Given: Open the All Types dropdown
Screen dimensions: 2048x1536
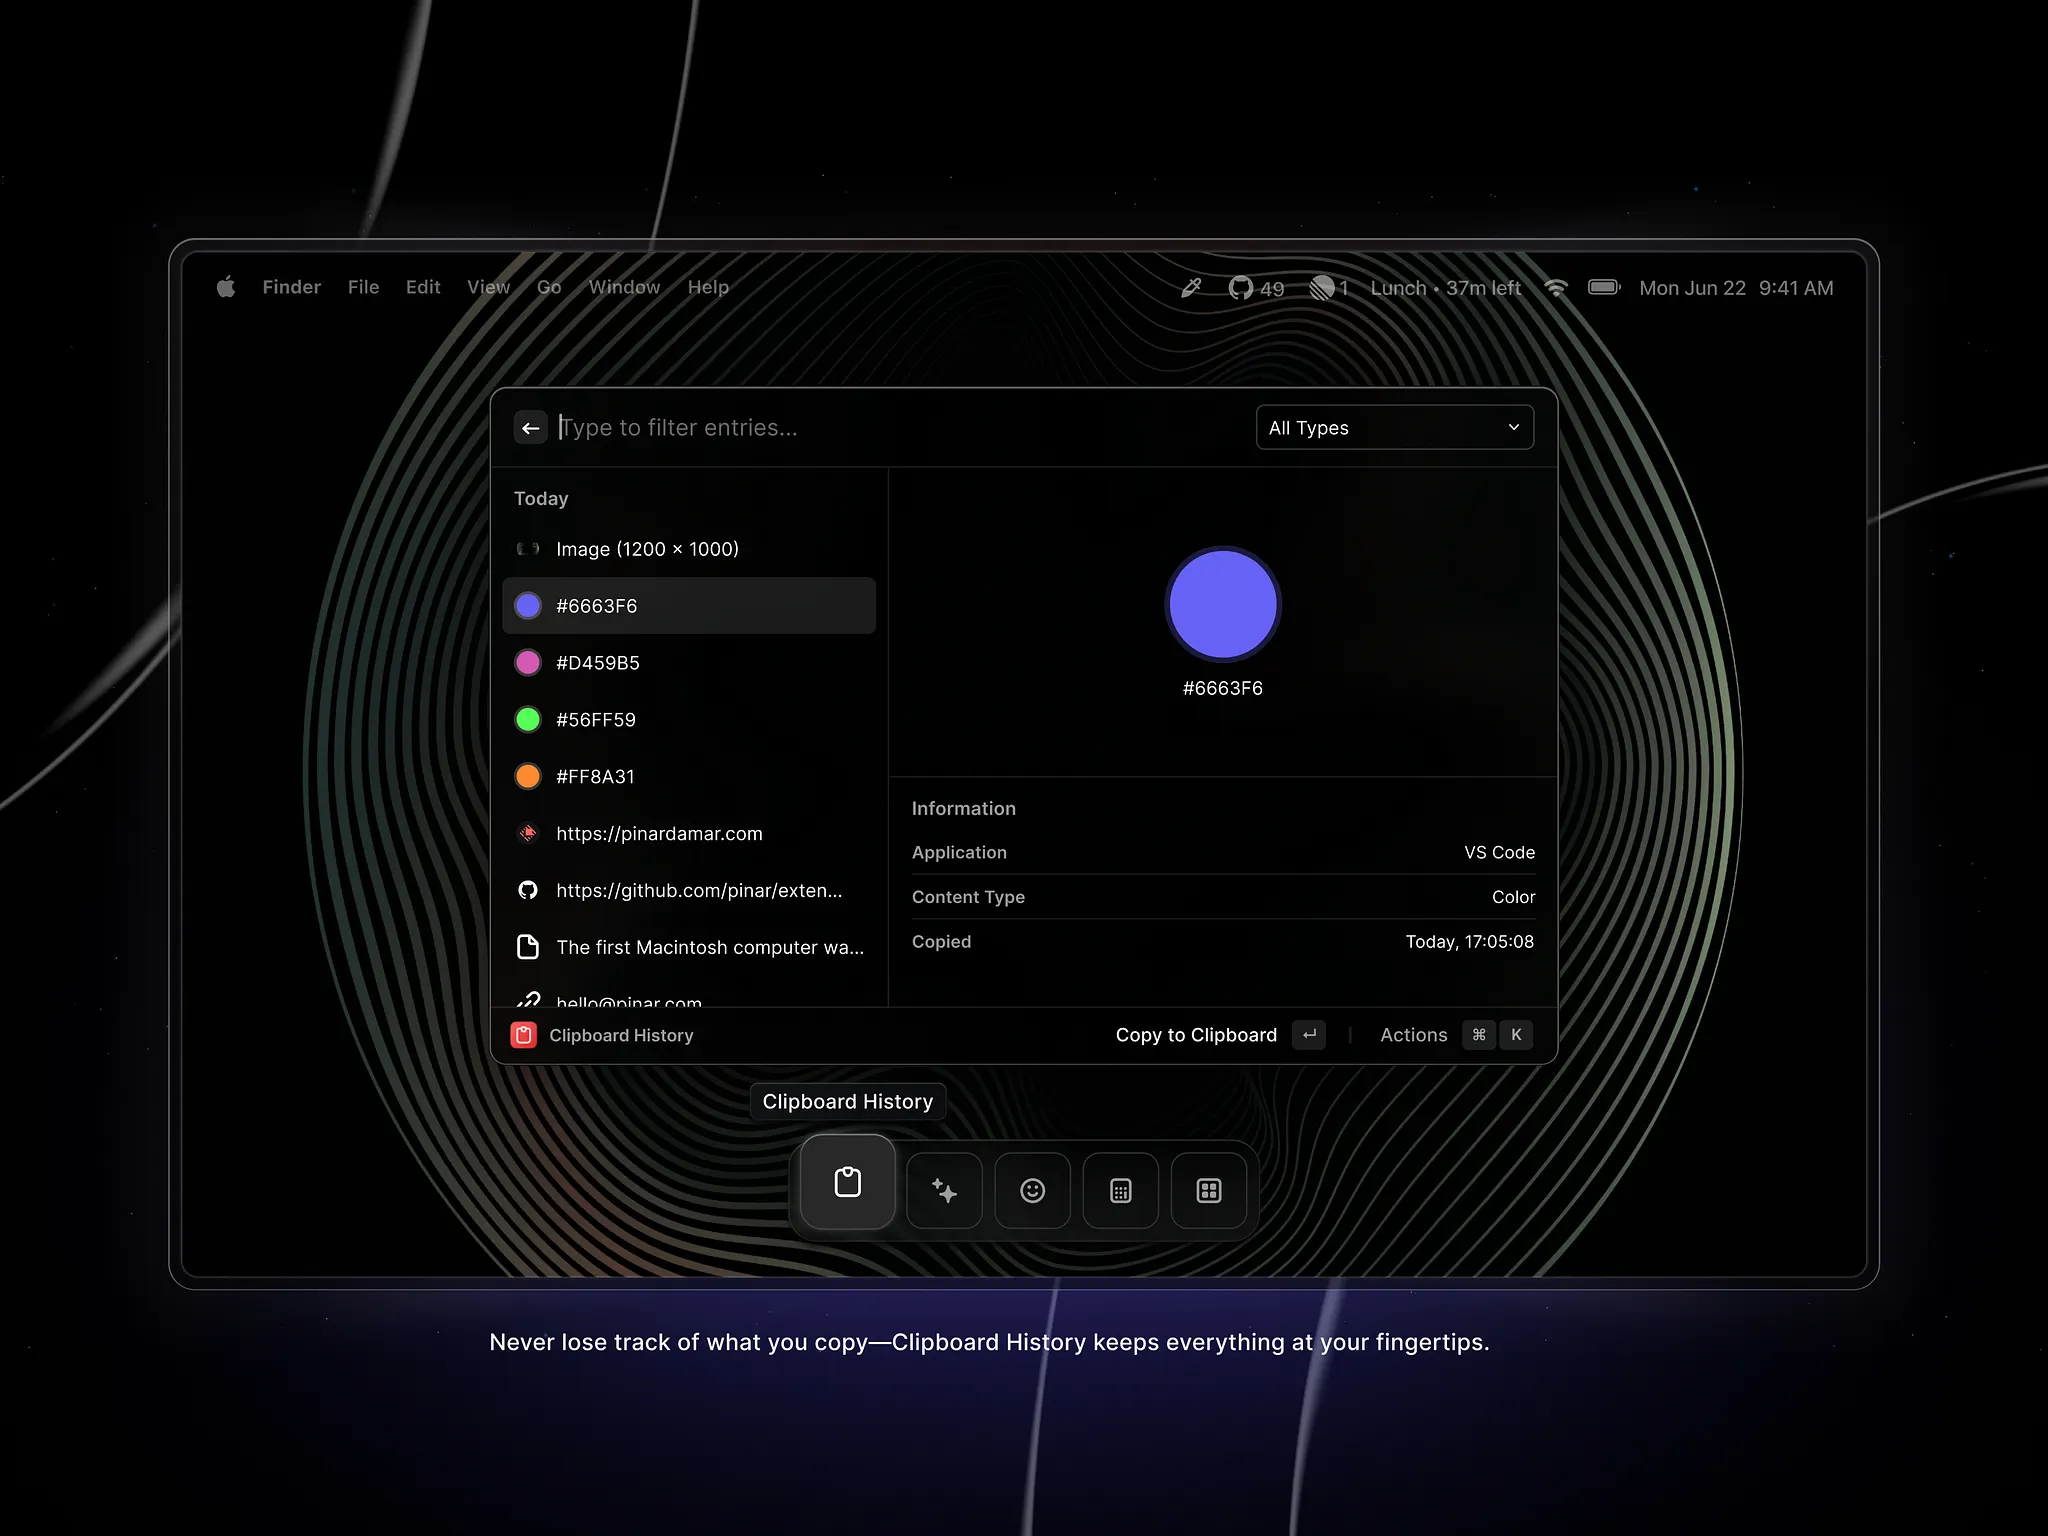Looking at the screenshot, I should [x=1394, y=428].
